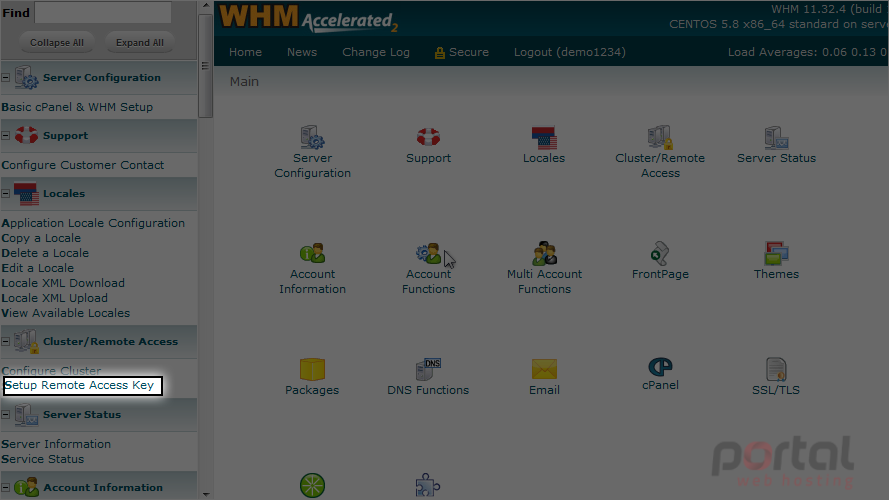The image size is (889, 500).
Task: Collapse the Account Information section
Action: (x=6, y=487)
